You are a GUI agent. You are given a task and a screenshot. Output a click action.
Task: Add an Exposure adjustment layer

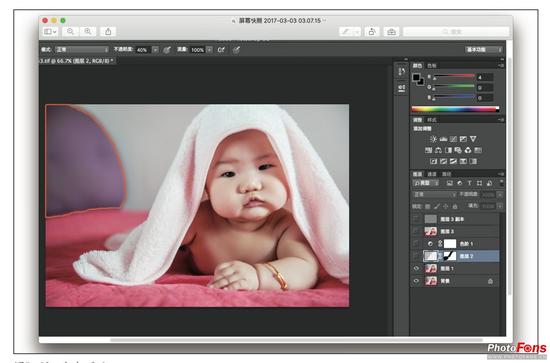463,139
